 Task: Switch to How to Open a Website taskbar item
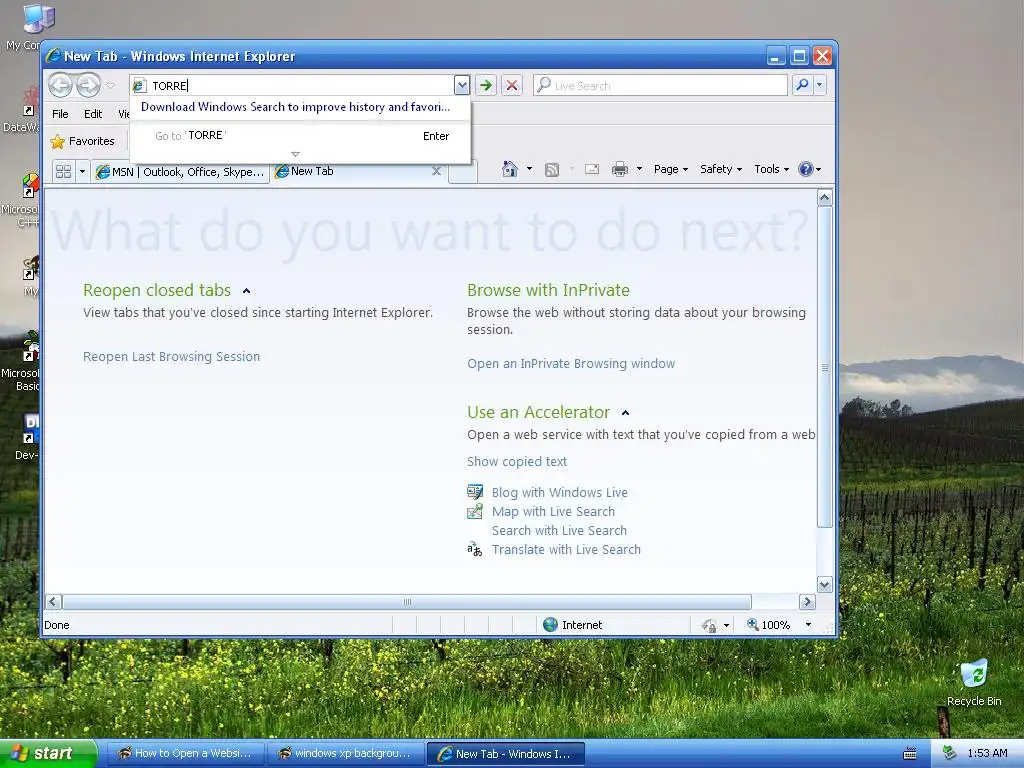185,754
